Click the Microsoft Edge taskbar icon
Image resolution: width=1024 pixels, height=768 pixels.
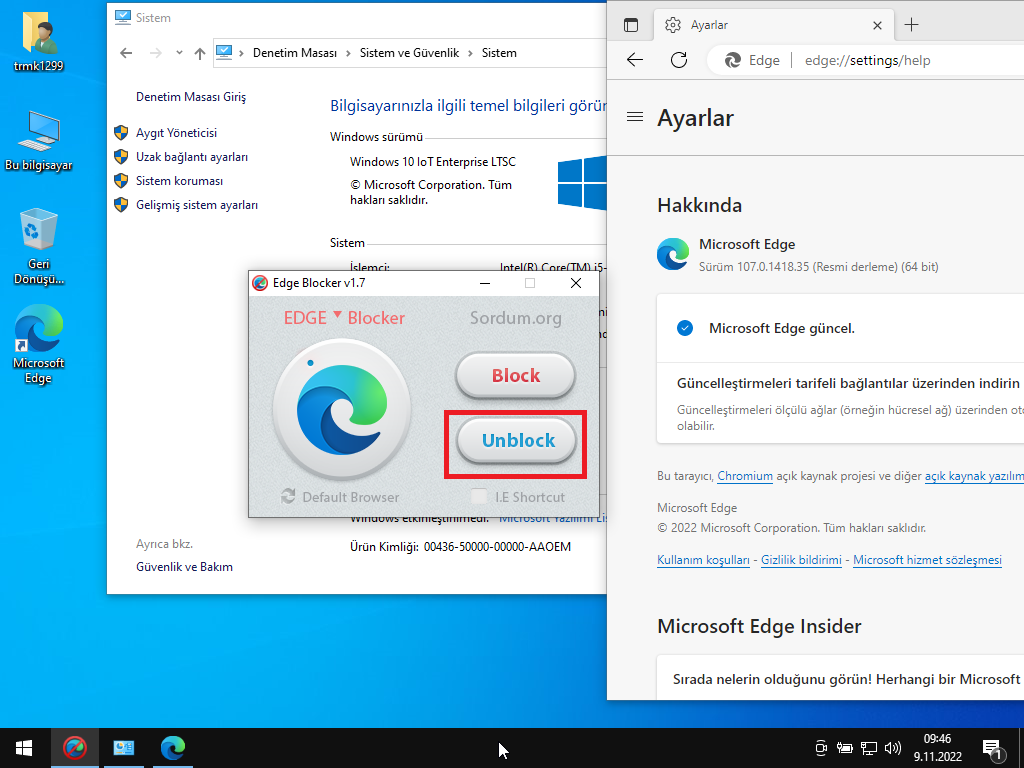point(172,748)
